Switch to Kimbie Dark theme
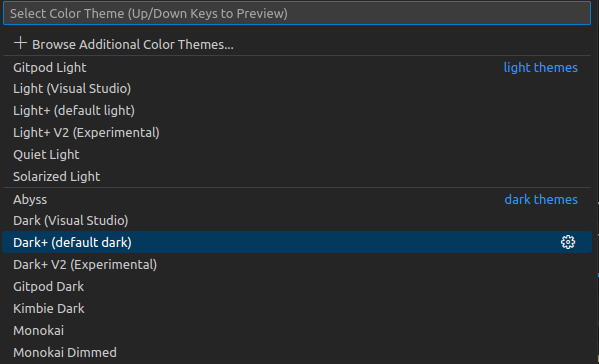The width and height of the screenshot is (599, 364). pos(297,309)
